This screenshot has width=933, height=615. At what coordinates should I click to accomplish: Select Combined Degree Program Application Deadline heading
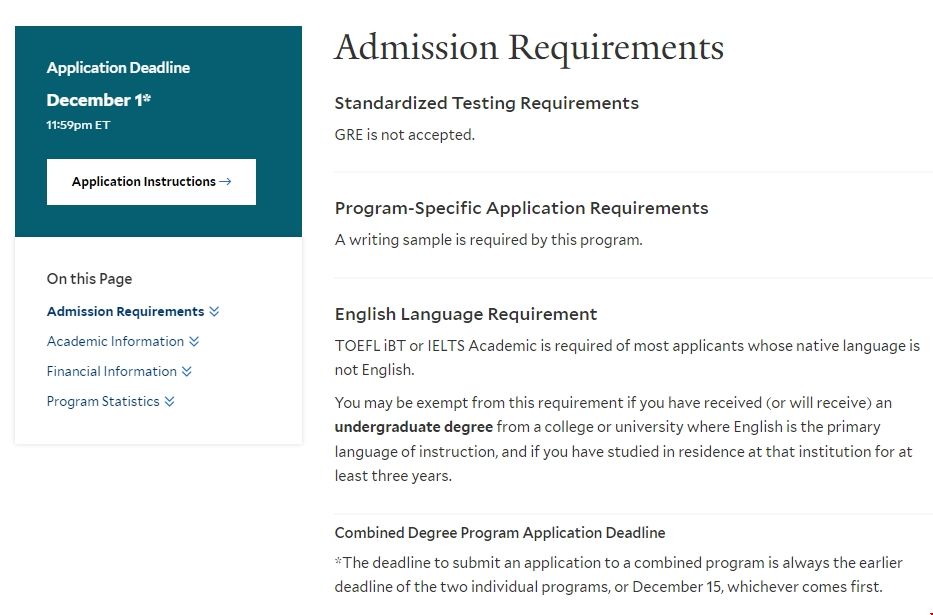pos(499,533)
